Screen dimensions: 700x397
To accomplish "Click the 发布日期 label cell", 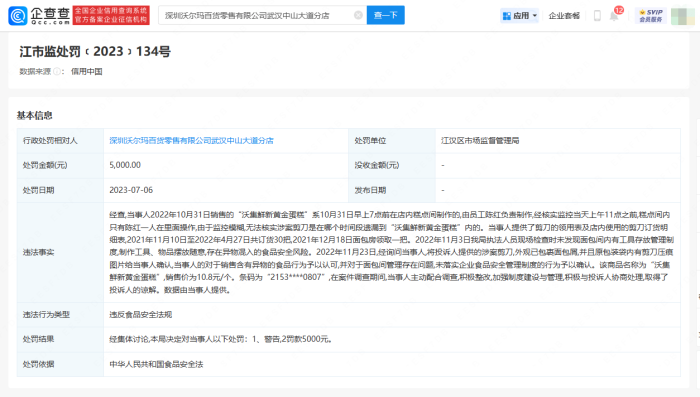I will click(392, 190).
